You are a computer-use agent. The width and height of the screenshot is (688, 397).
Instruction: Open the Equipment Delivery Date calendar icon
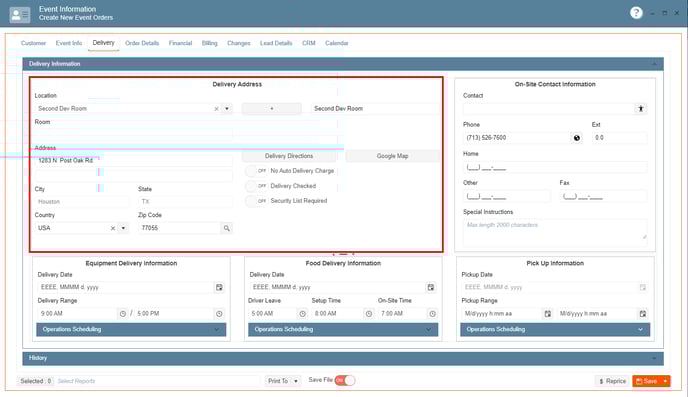219,287
